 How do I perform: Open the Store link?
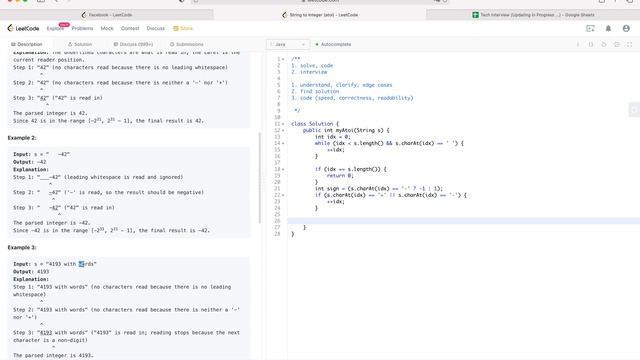point(183,28)
